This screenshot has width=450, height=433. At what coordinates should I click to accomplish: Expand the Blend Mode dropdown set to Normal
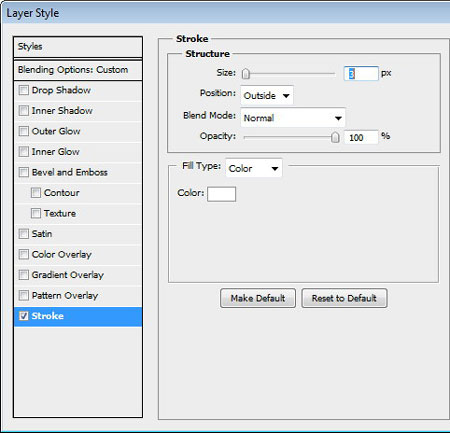[x=293, y=118]
